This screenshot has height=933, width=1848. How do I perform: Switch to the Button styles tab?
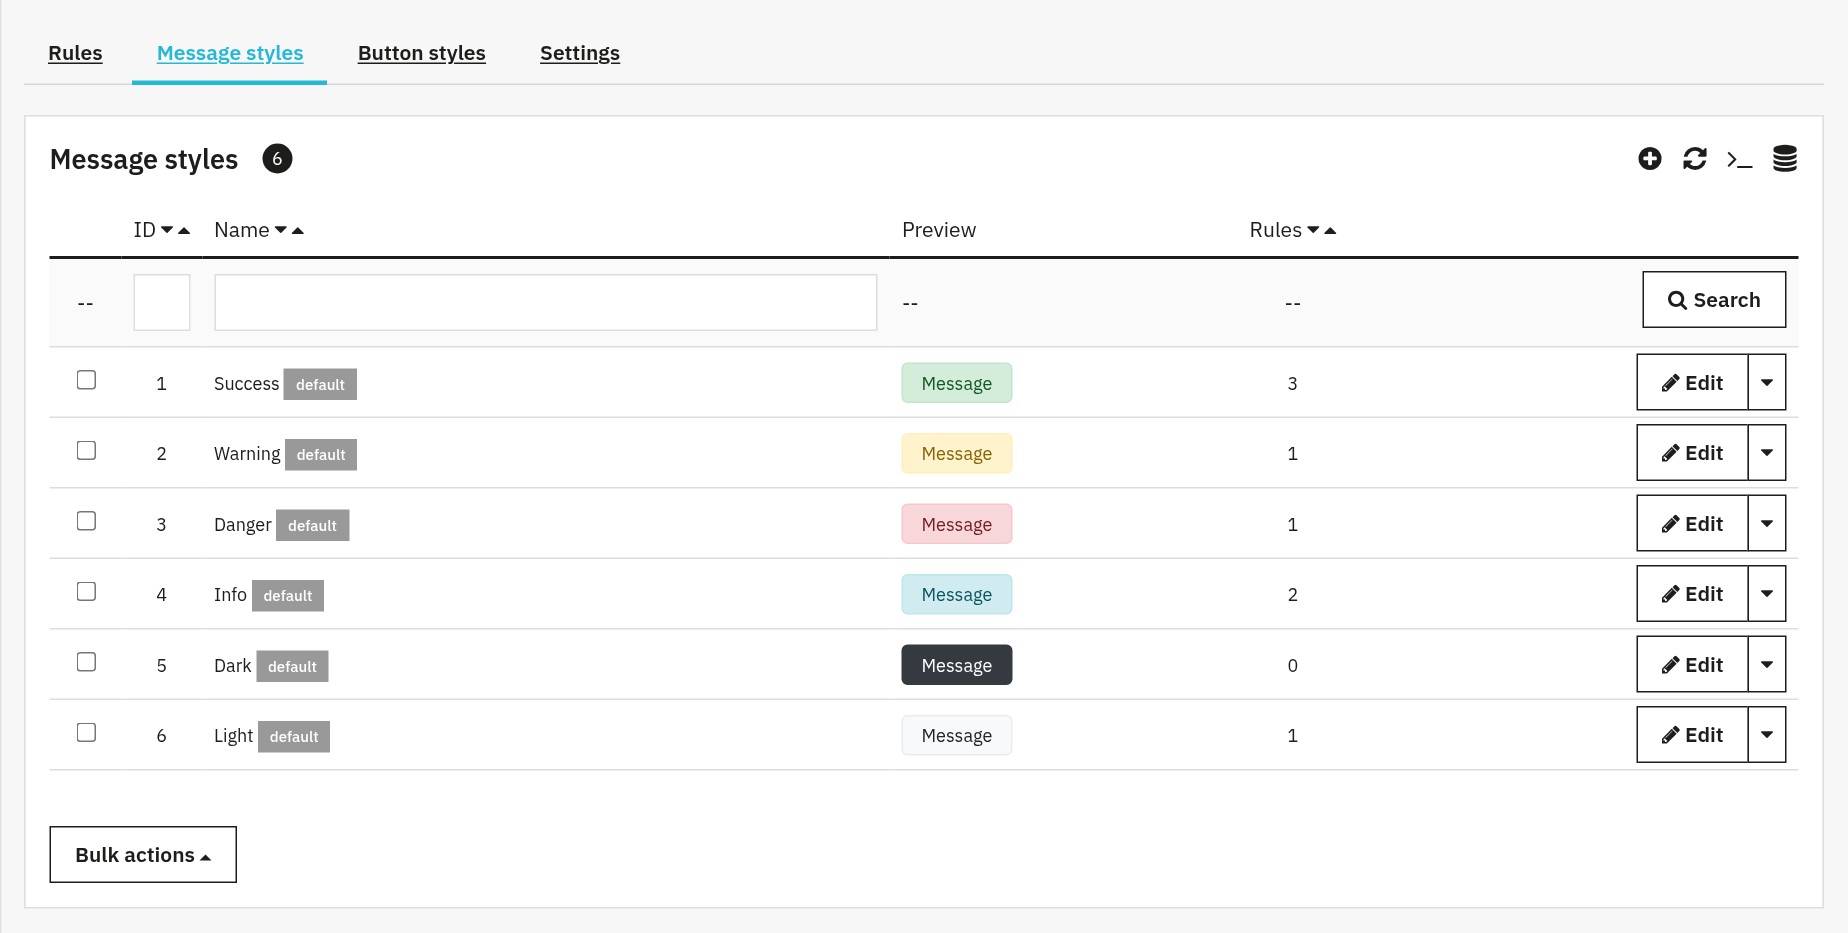(x=422, y=53)
